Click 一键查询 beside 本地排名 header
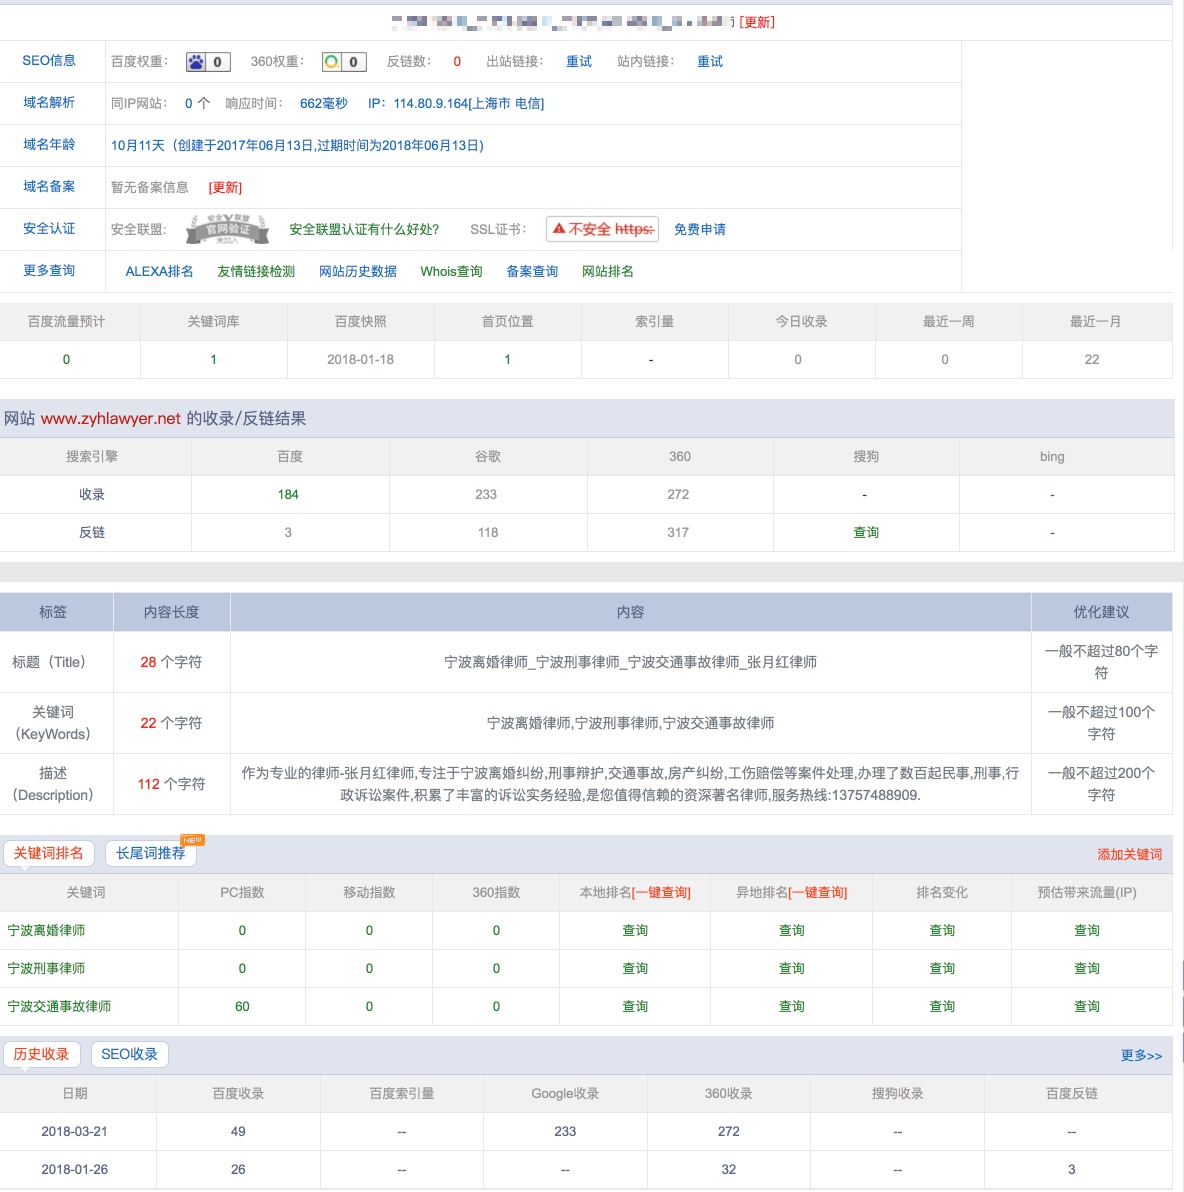1184x1192 pixels. 661,893
